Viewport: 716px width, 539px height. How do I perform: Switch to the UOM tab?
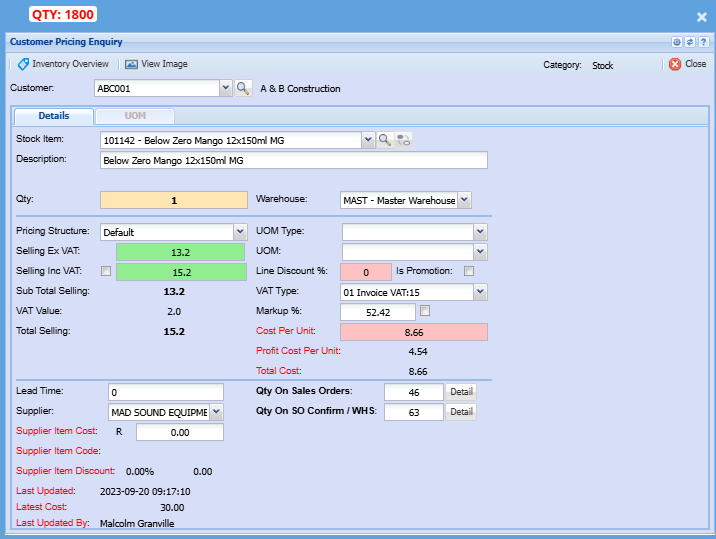point(134,116)
